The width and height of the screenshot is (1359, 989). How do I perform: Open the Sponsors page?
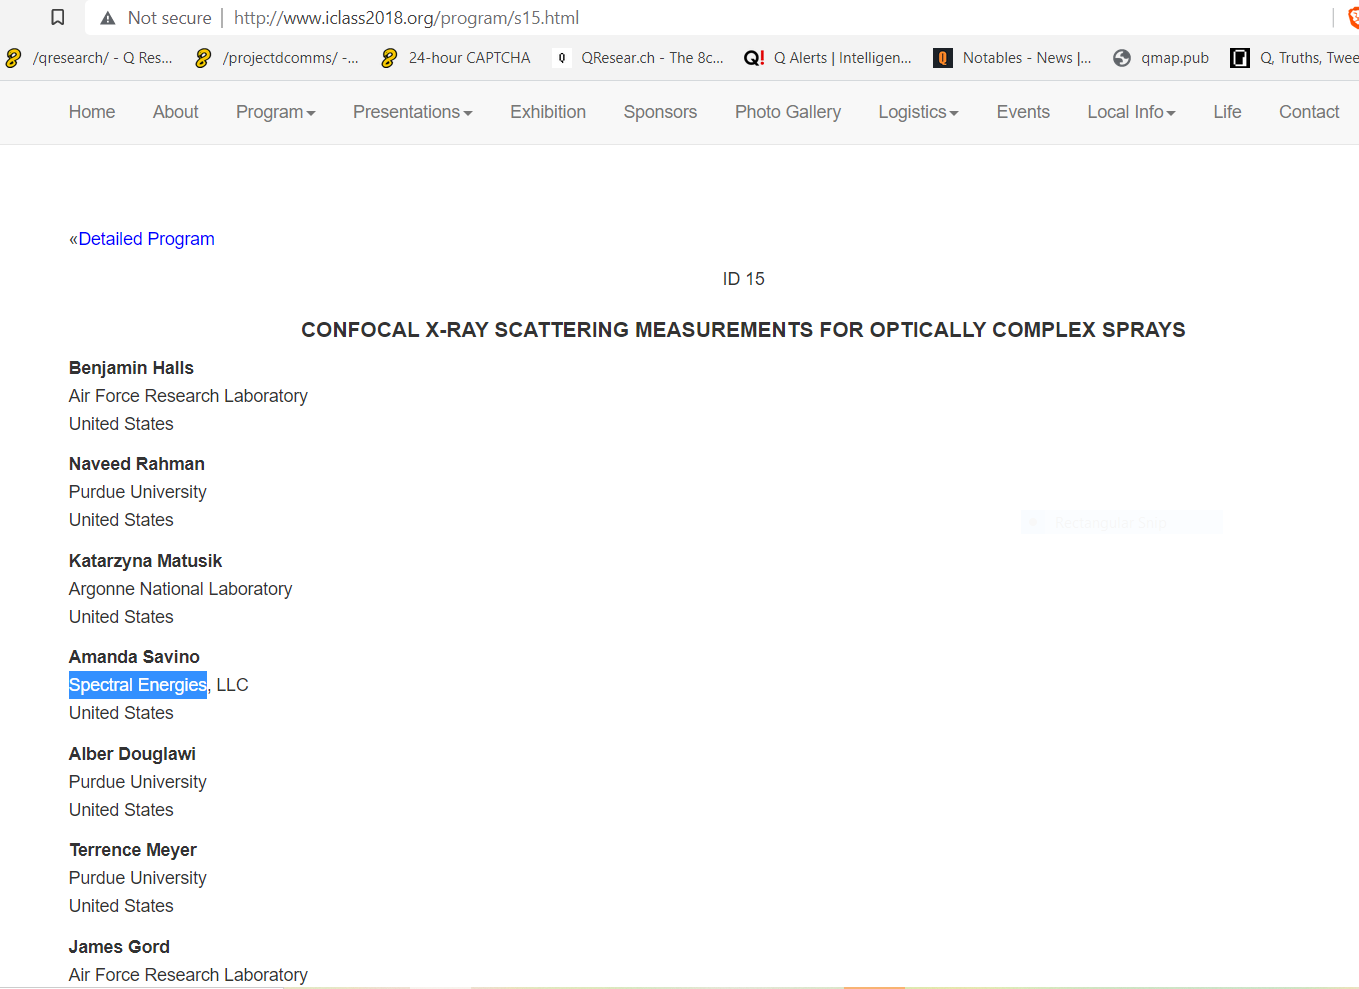click(x=660, y=112)
